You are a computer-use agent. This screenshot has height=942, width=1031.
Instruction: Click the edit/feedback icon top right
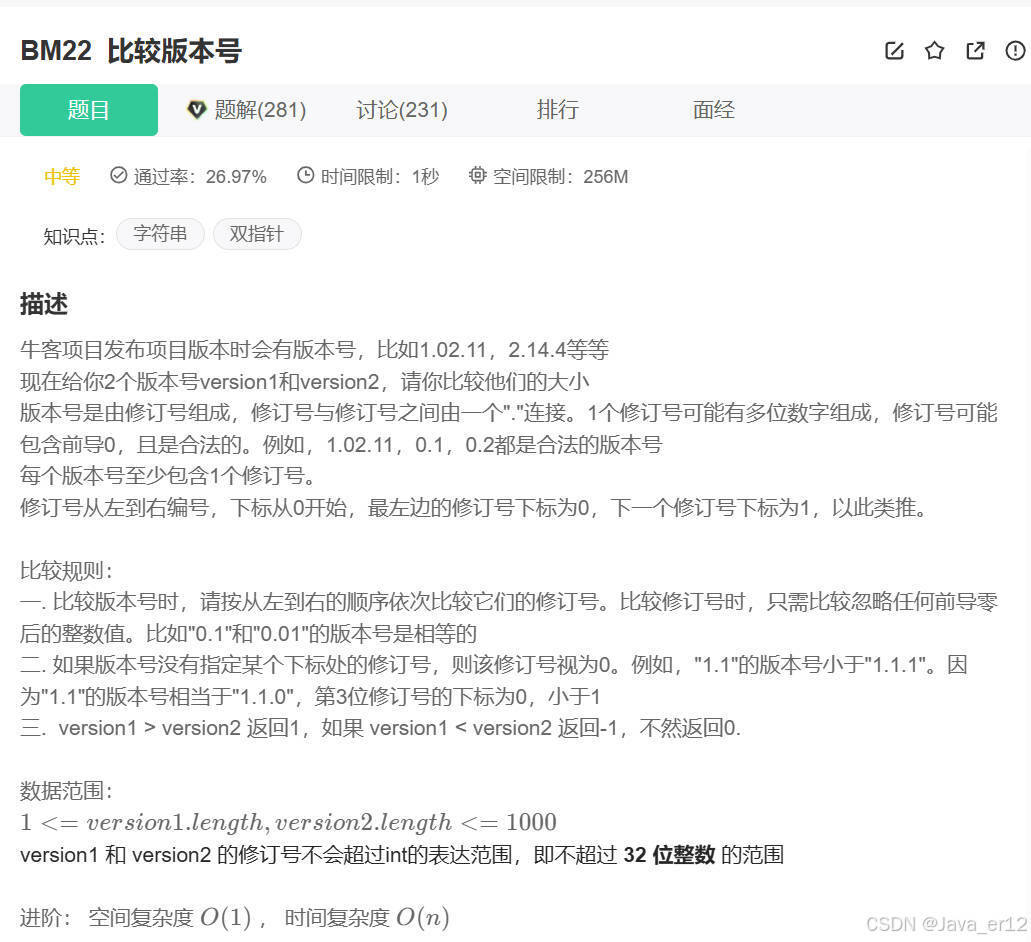coord(894,50)
